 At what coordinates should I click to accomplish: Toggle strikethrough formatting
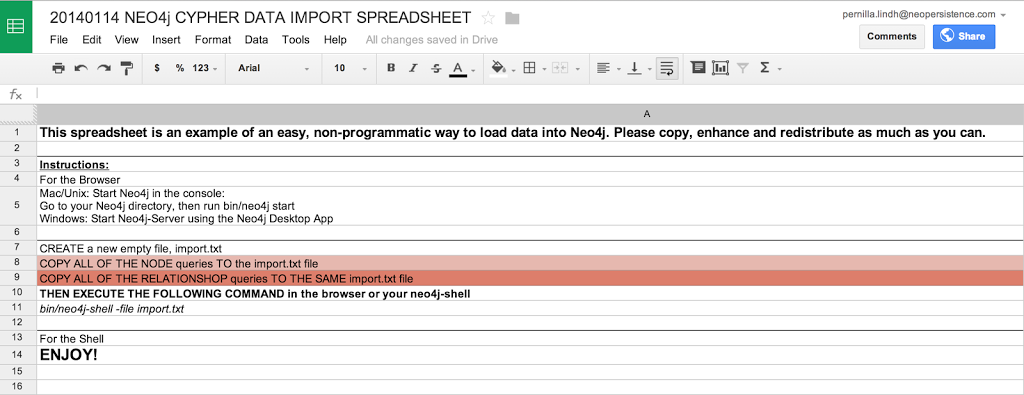pos(436,68)
